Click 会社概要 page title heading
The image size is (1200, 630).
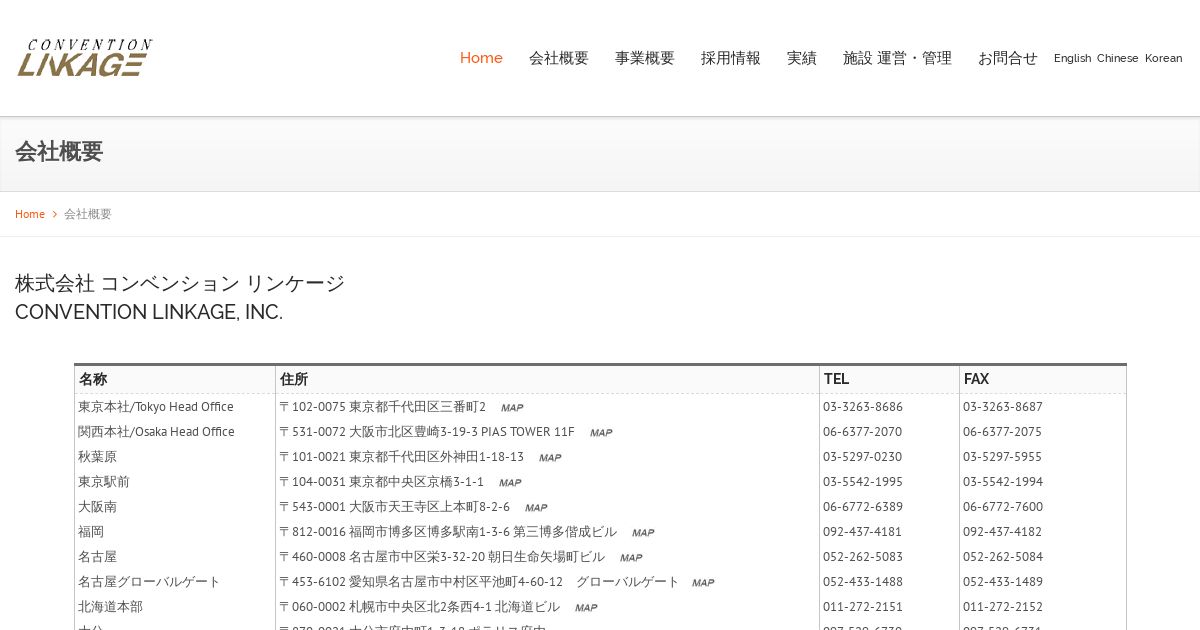click(59, 152)
